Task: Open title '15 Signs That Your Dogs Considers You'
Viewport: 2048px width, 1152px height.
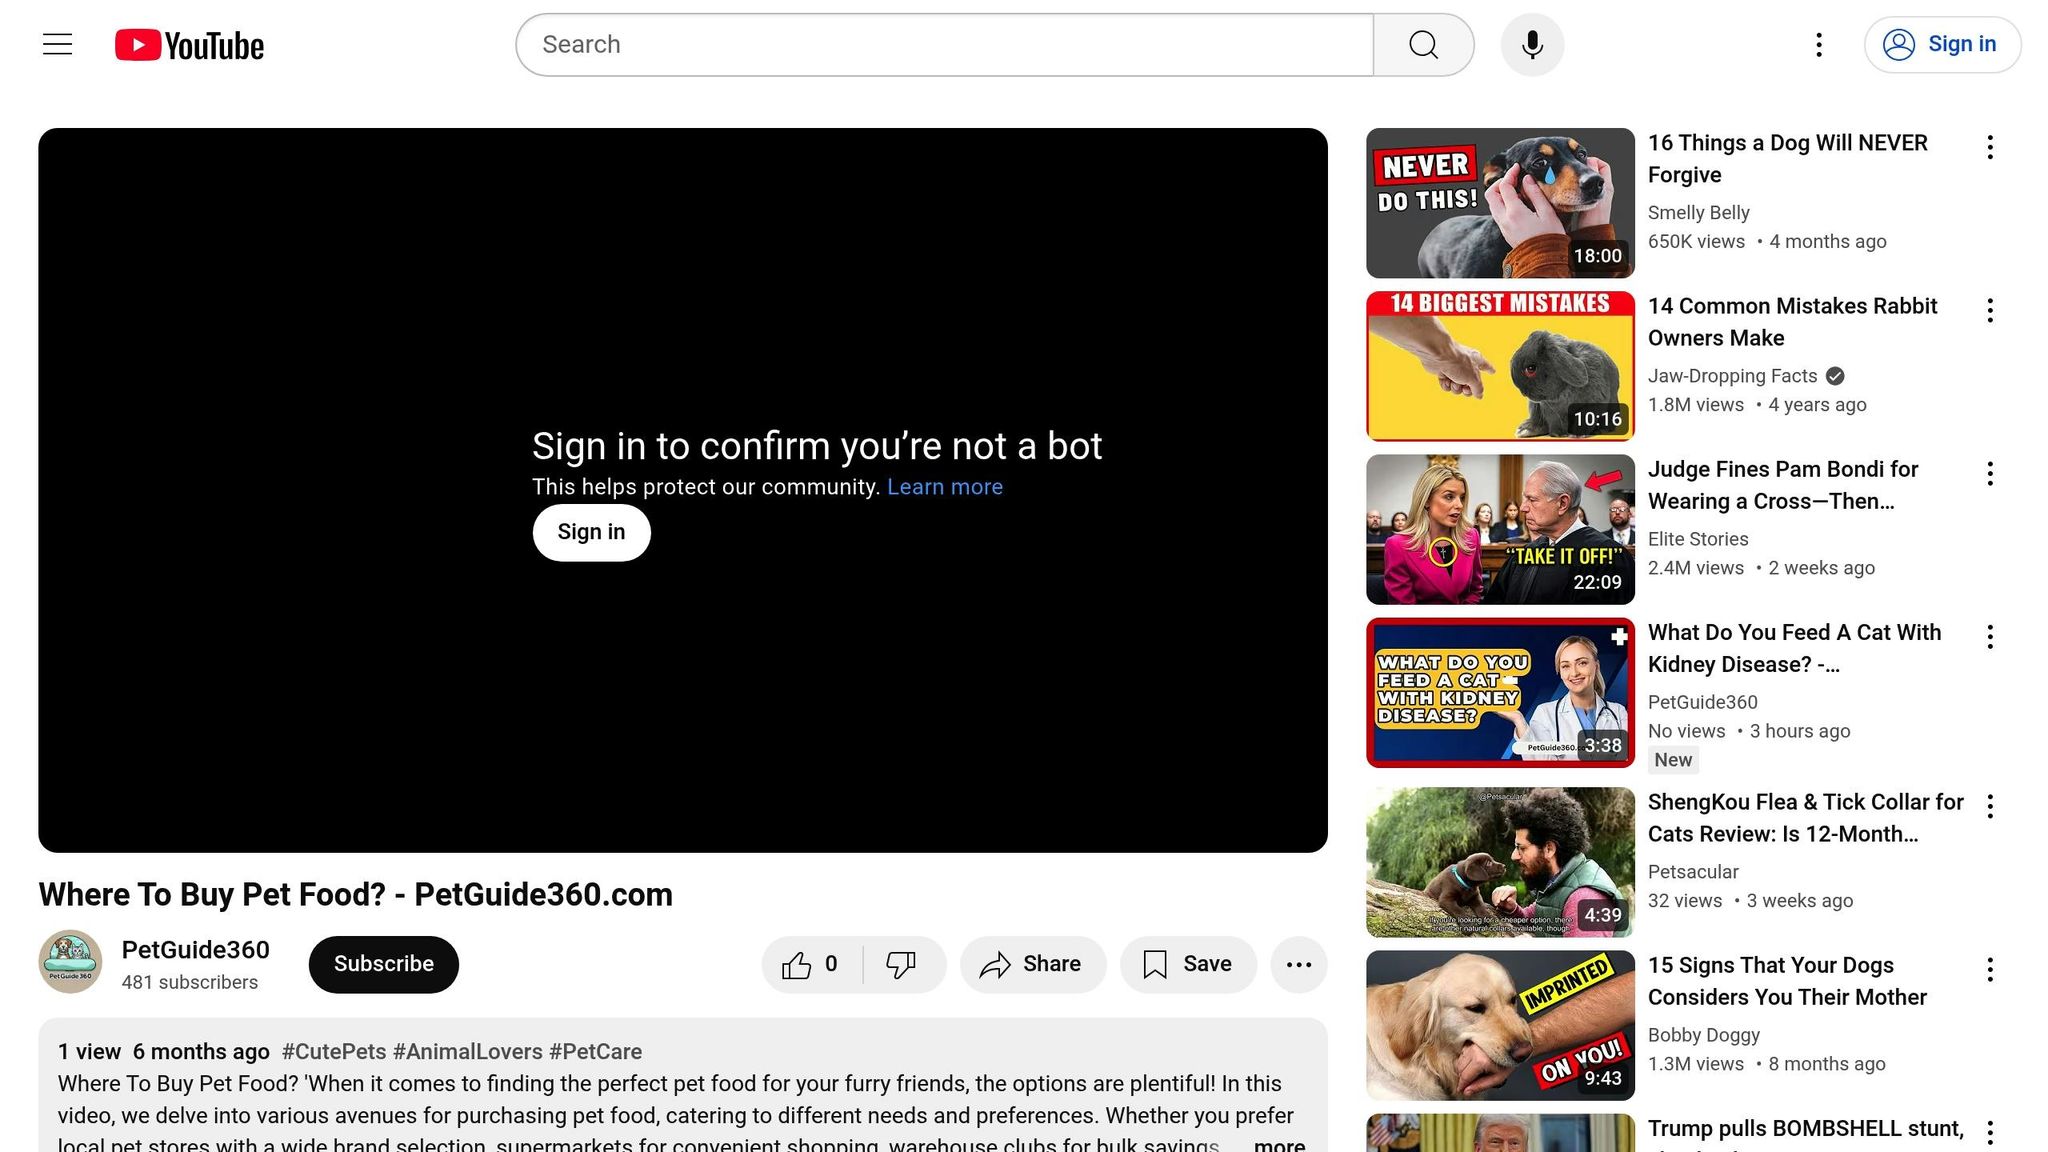Action: pyautogui.click(x=1787, y=981)
